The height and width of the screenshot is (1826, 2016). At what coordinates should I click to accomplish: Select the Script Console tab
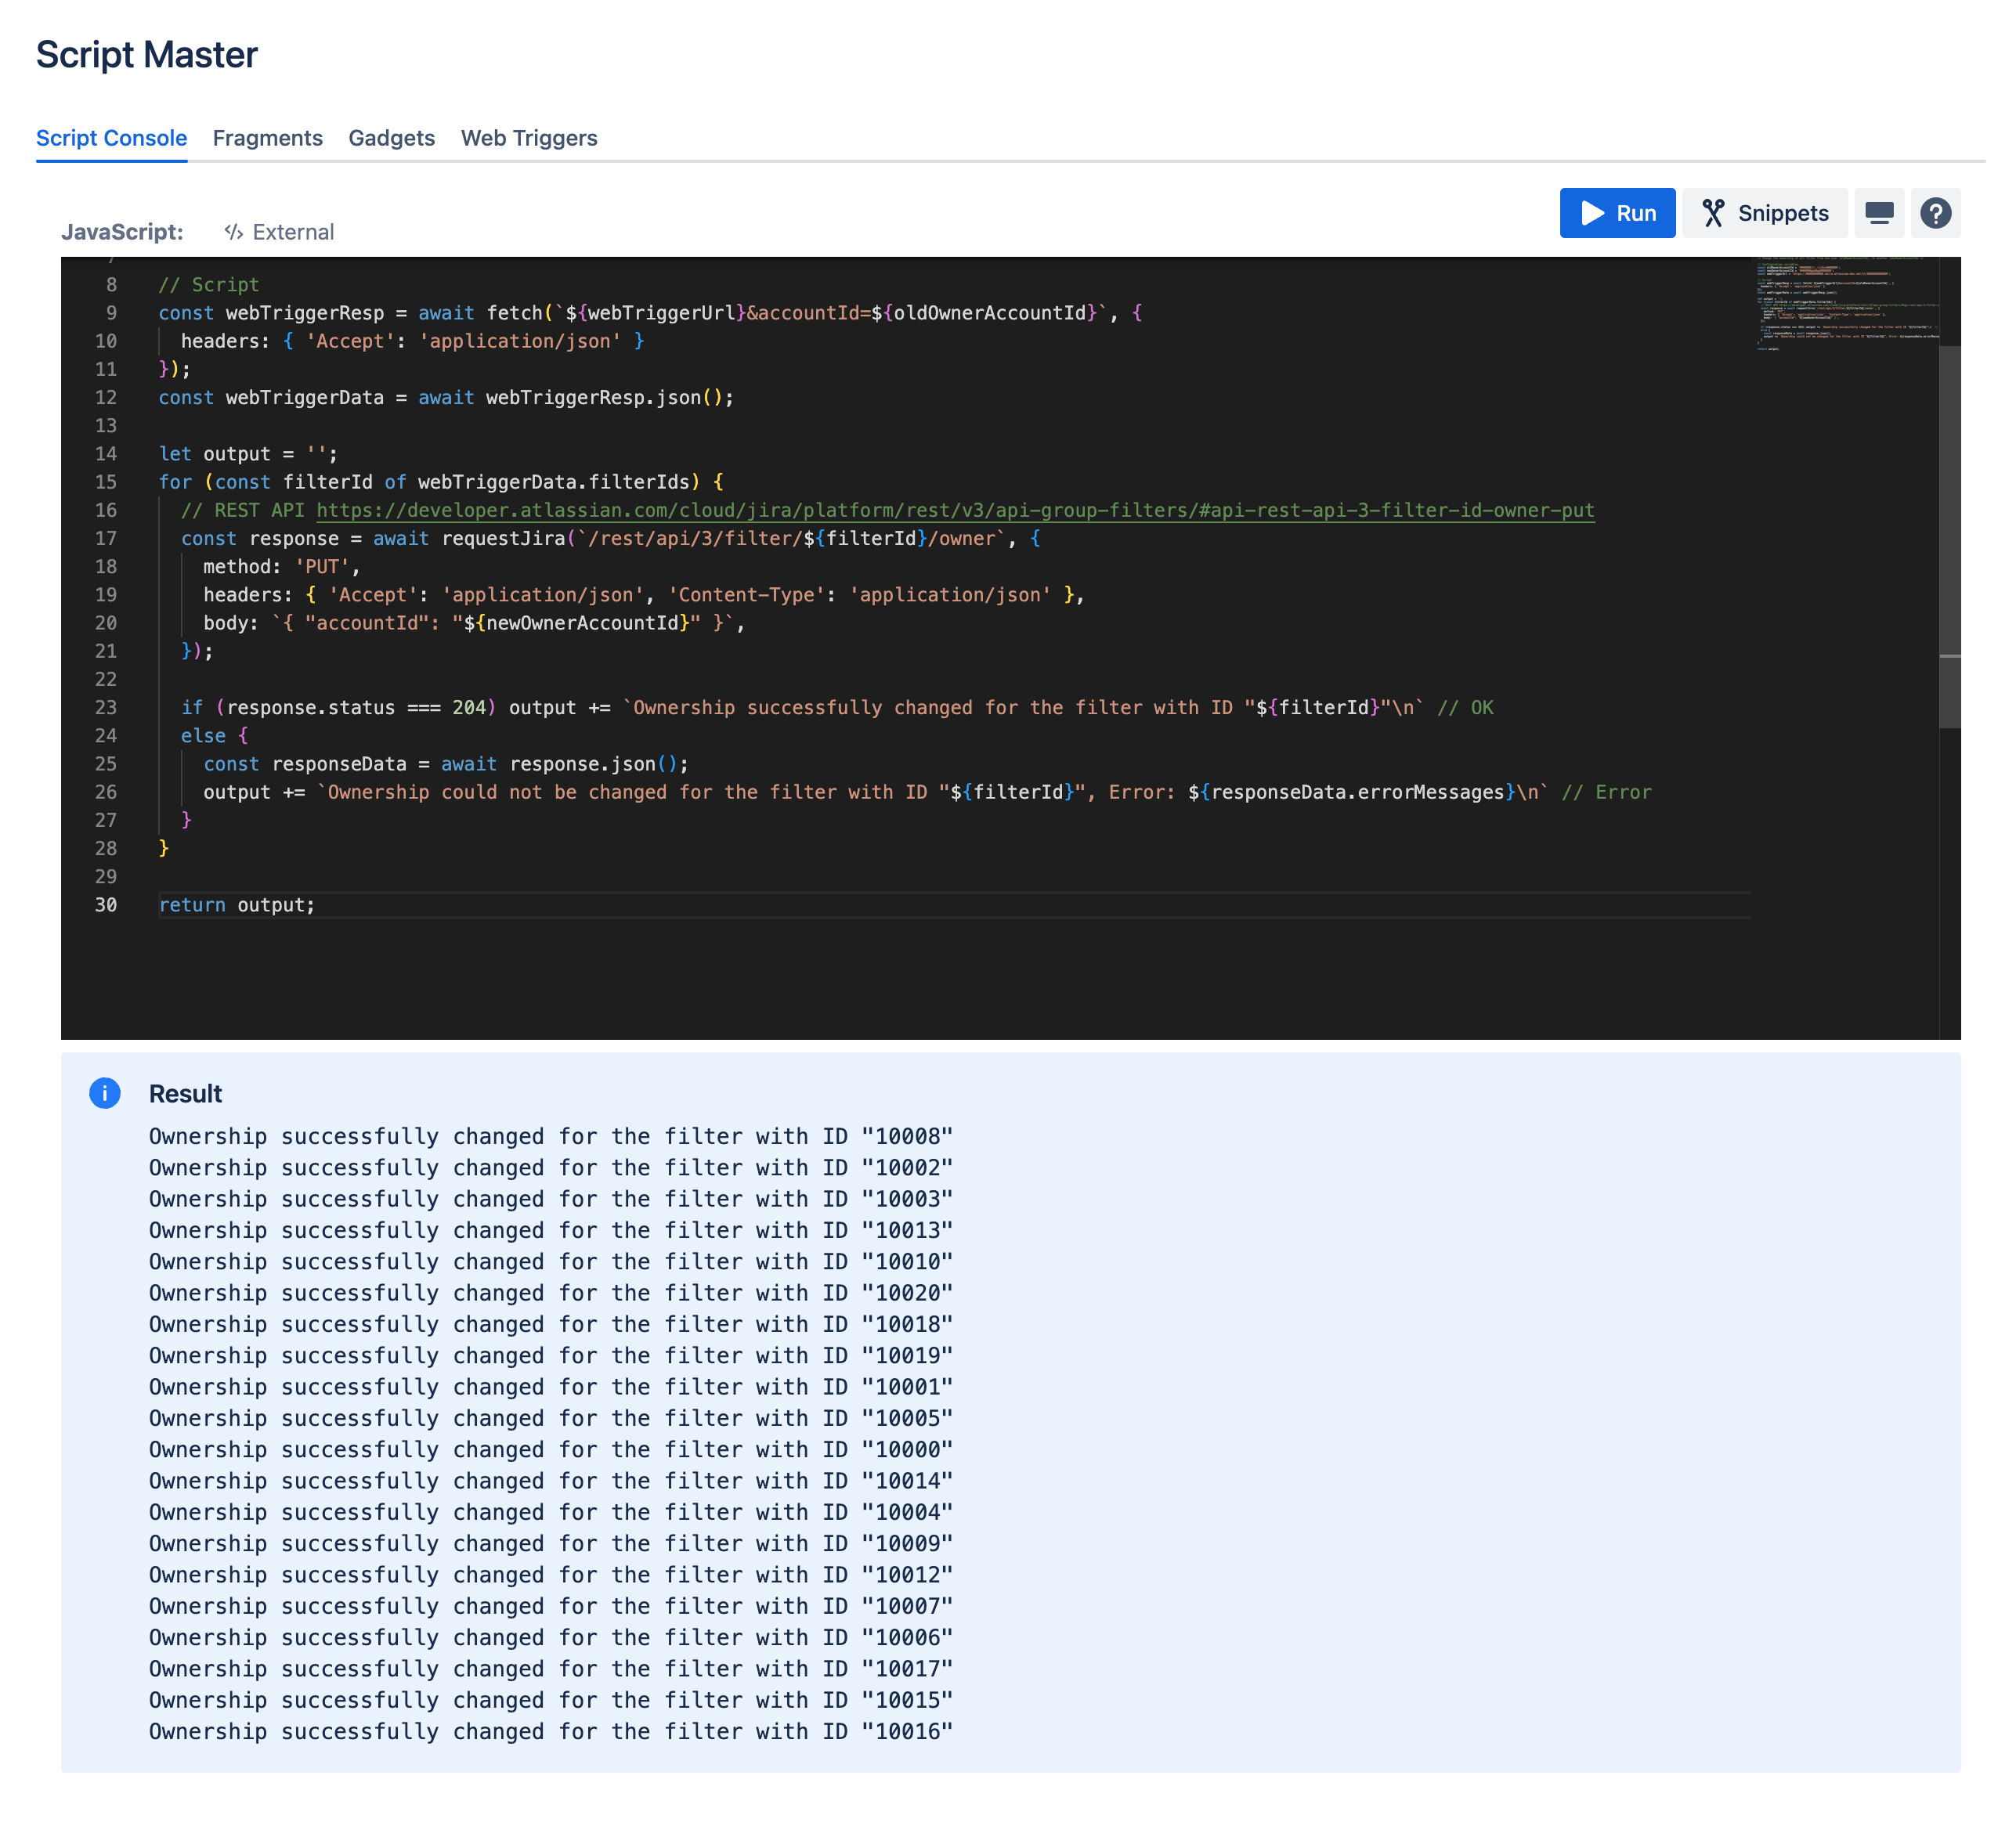pos(111,138)
